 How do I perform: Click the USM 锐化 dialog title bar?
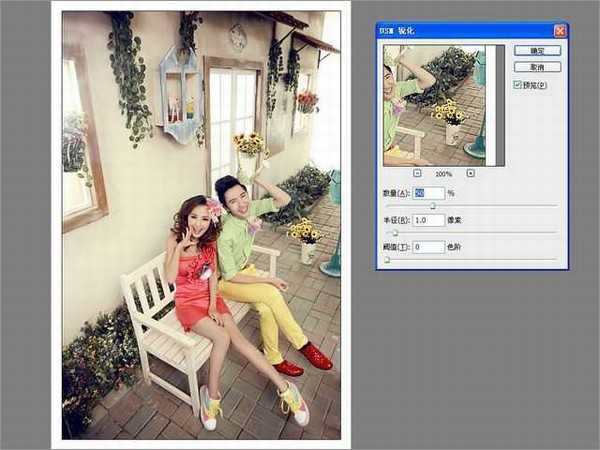[460, 31]
